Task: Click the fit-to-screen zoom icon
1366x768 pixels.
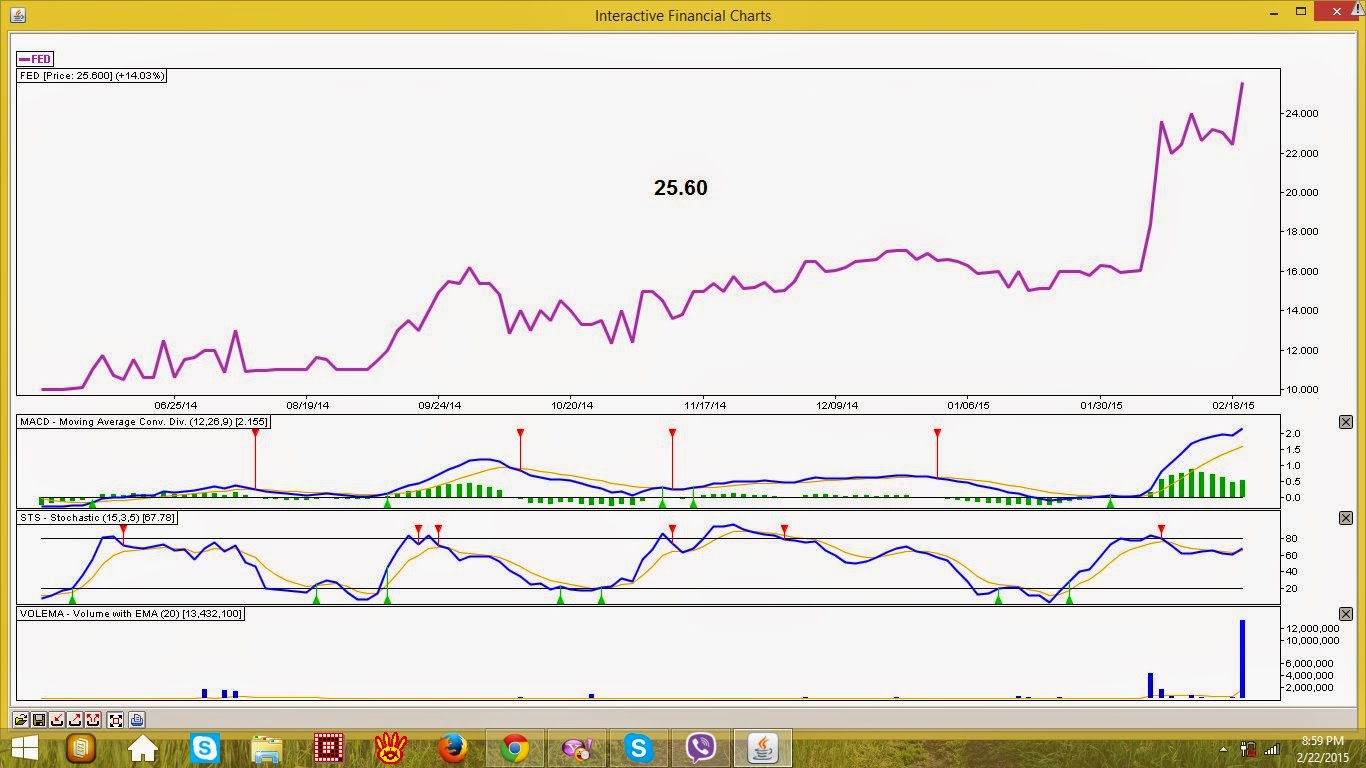Action: click(116, 719)
